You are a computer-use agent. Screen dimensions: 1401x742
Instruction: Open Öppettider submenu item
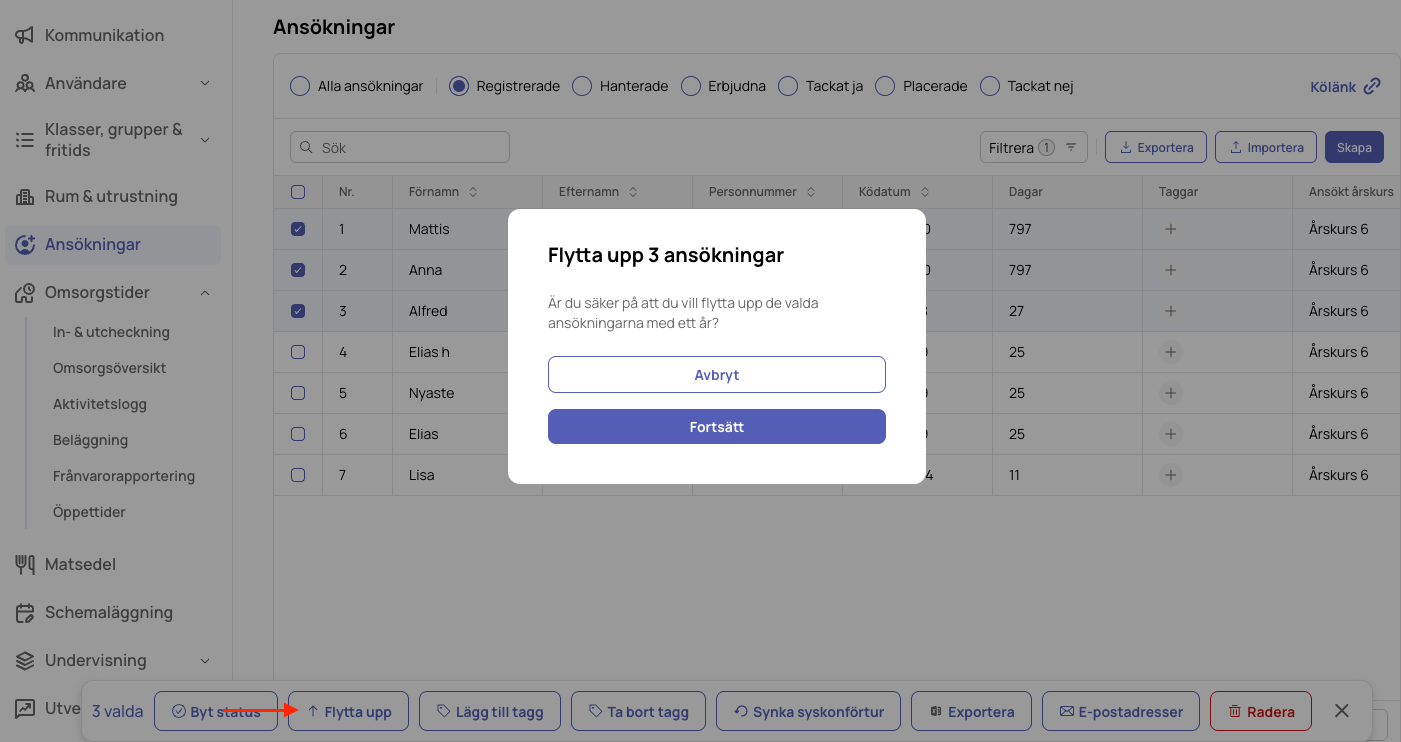89,512
